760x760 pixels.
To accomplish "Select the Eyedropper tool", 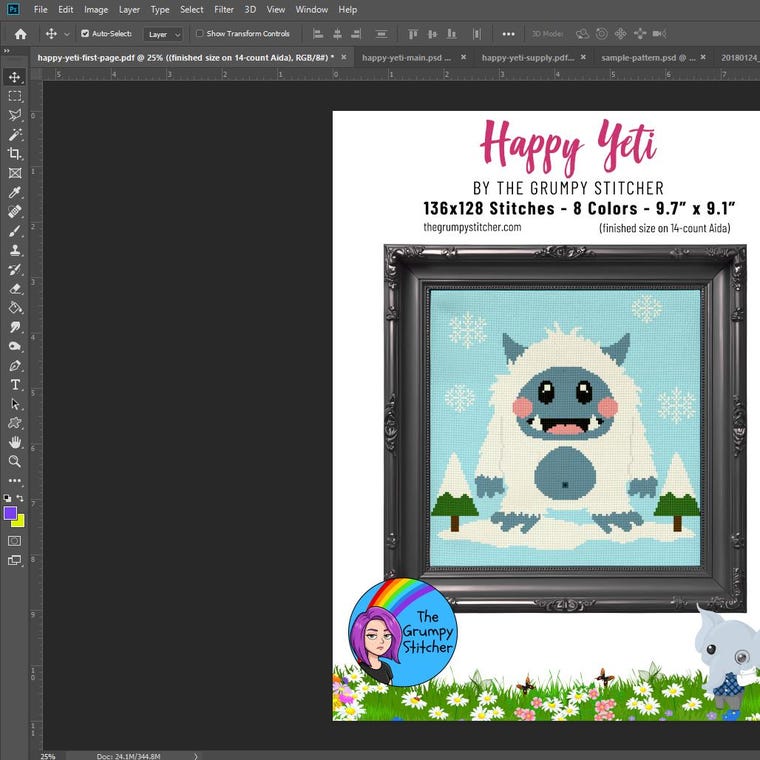I will pyautogui.click(x=15, y=192).
